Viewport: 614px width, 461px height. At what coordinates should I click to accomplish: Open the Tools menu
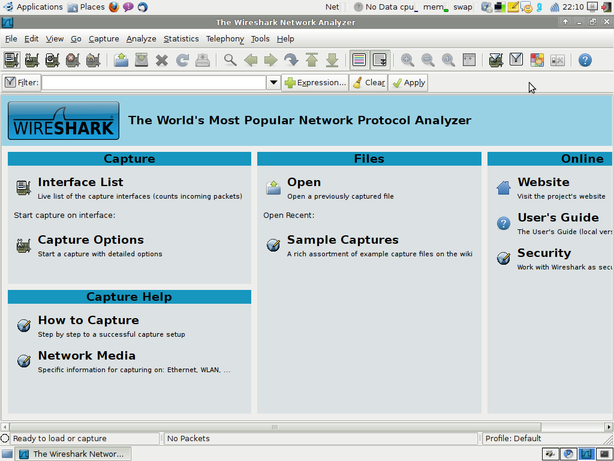[x=260, y=39]
